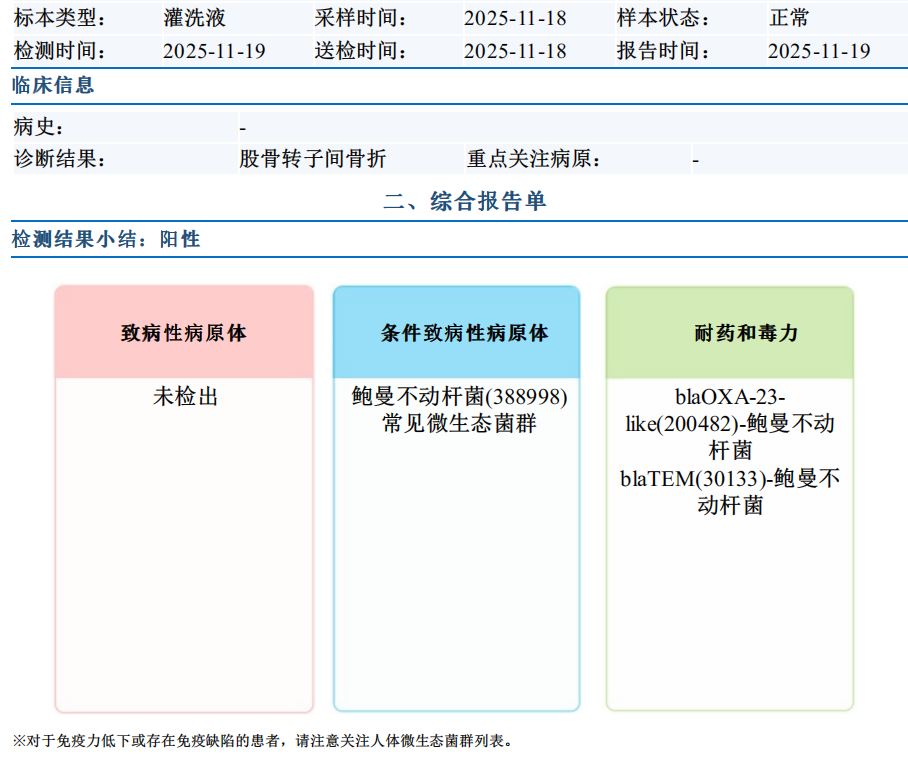The image size is (908, 769).
Task: Click the 检测结果小结：阳性 summary line
Action: tap(106, 240)
